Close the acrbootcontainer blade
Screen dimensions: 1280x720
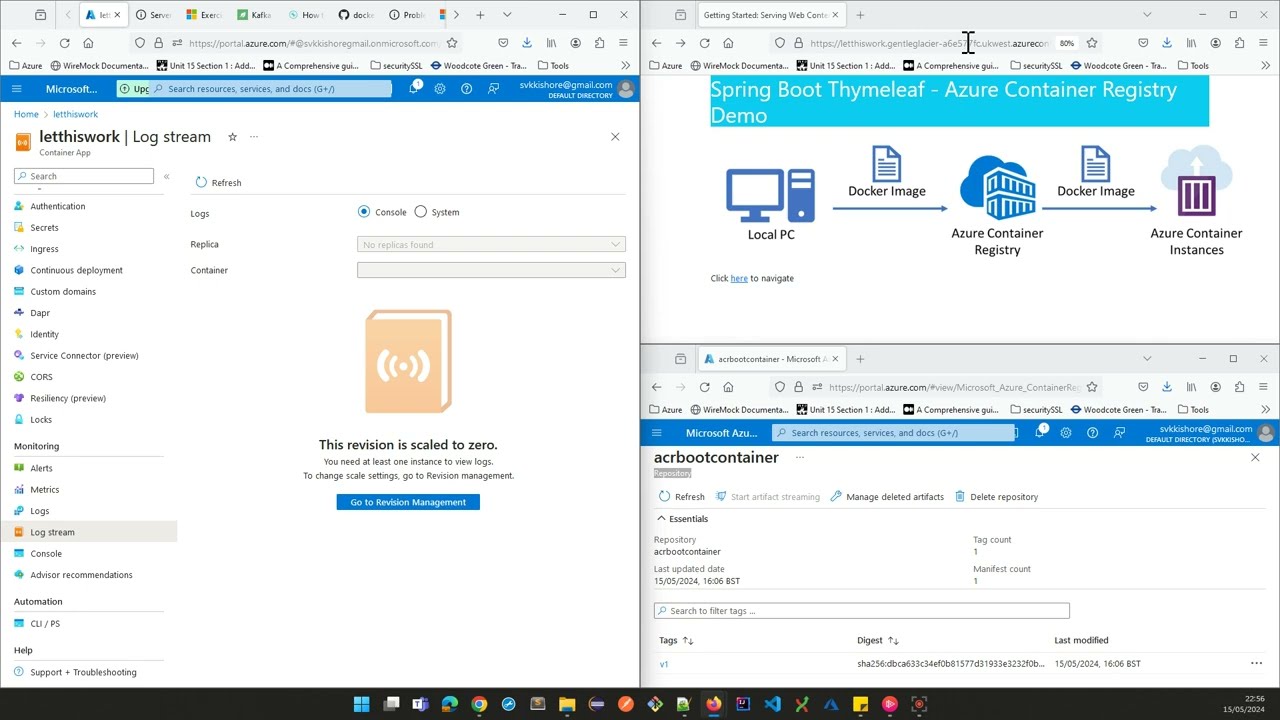tap(1255, 458)
